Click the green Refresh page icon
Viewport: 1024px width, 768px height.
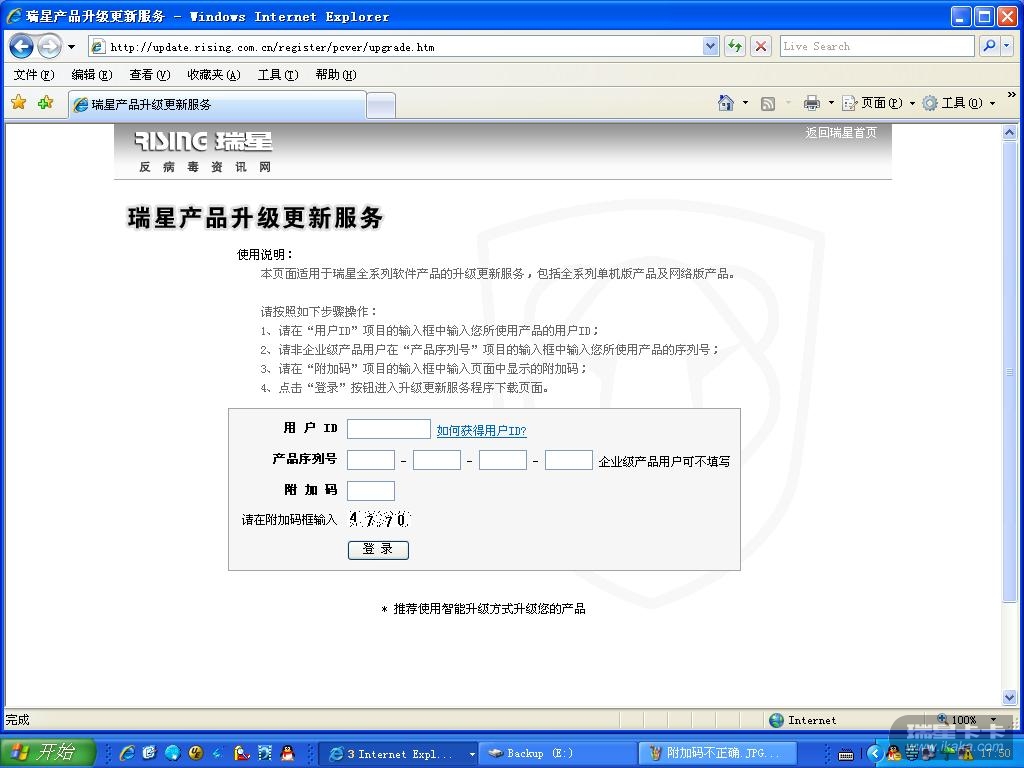(x=735, y=46)
